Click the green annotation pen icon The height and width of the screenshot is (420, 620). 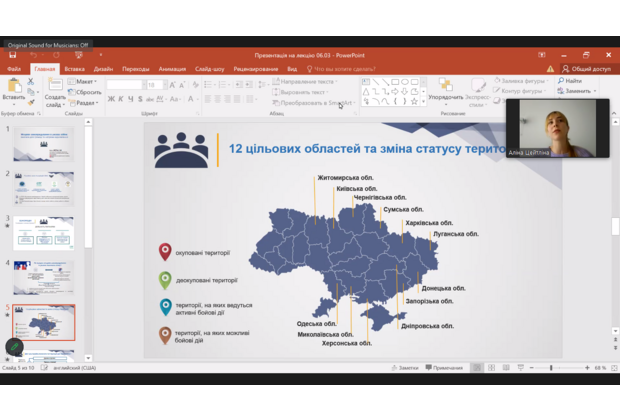coord(14,347)
